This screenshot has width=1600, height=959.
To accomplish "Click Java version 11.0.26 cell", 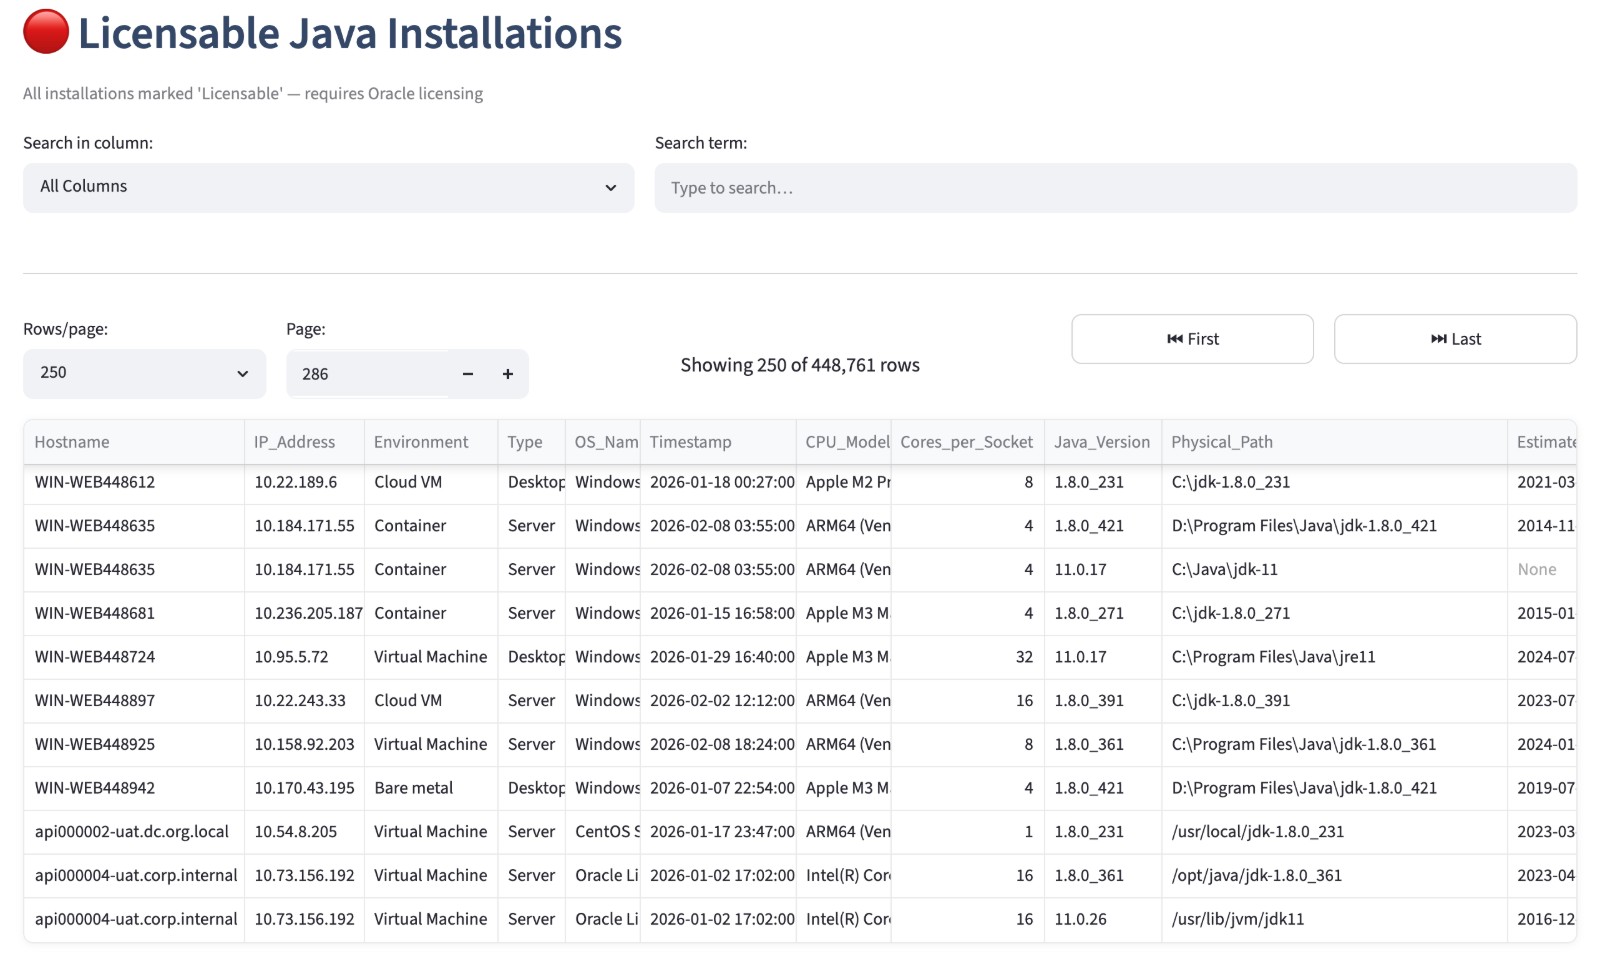I will (x=1103, y=919).
